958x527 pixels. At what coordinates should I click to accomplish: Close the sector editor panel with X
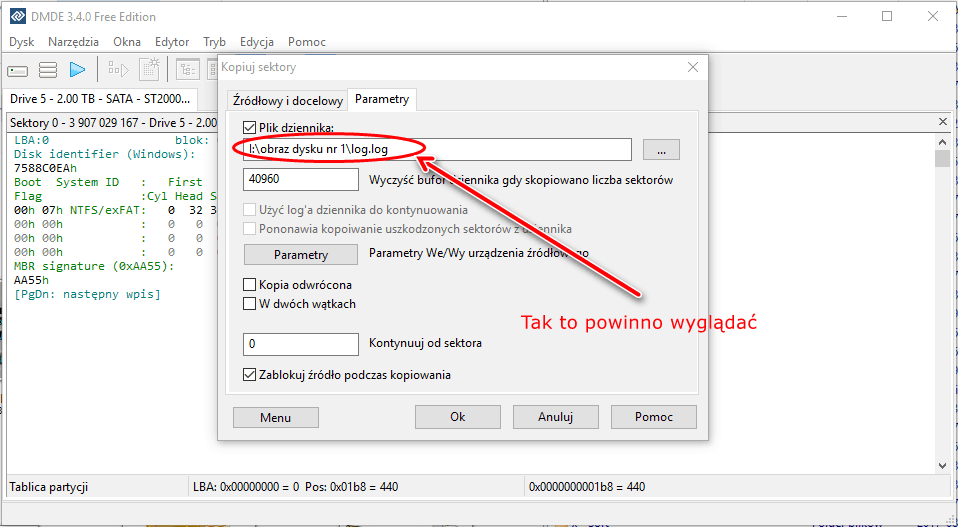[x=942, y=122]
